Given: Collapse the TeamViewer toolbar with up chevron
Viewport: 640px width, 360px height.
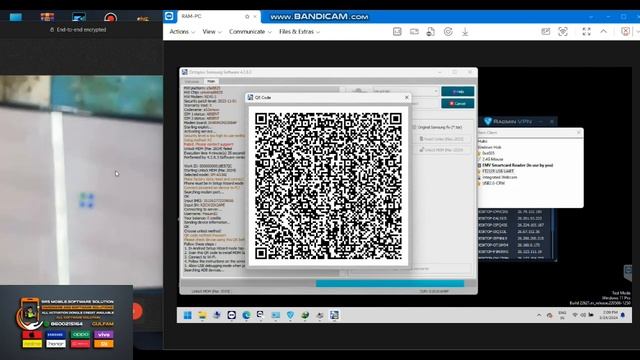Looking at the screenshot, I should (x=604, y=31).
